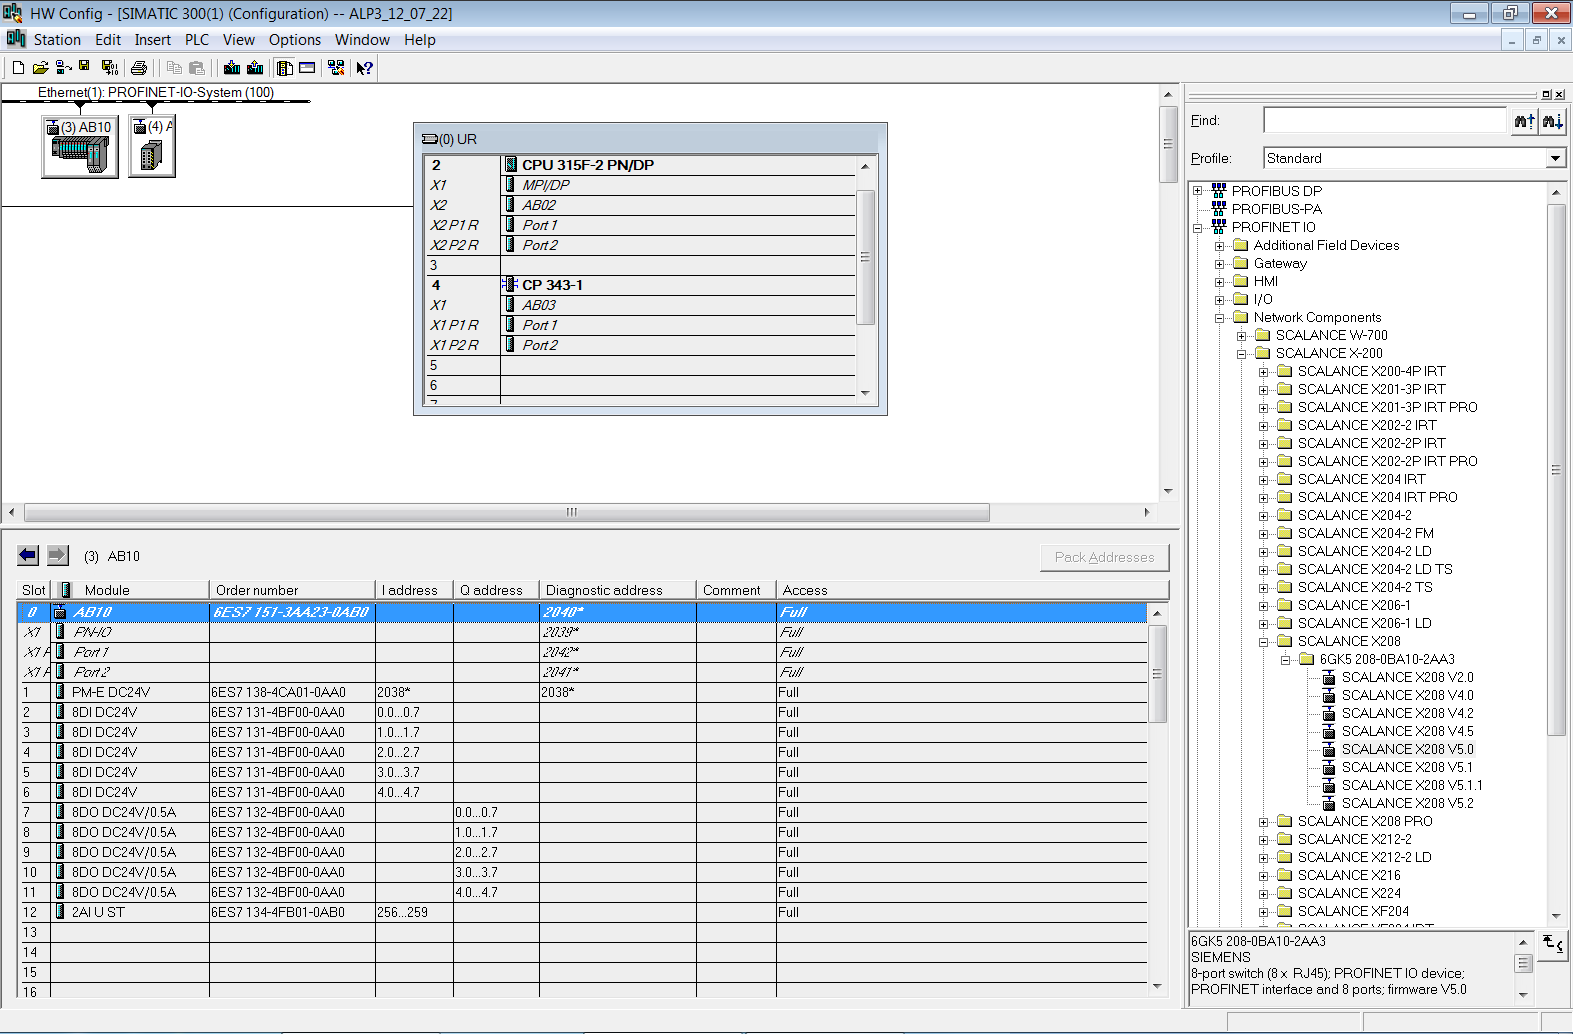Click the search downward binoculars icon
This screenshot has width=1574, height=1034.
1553,121
